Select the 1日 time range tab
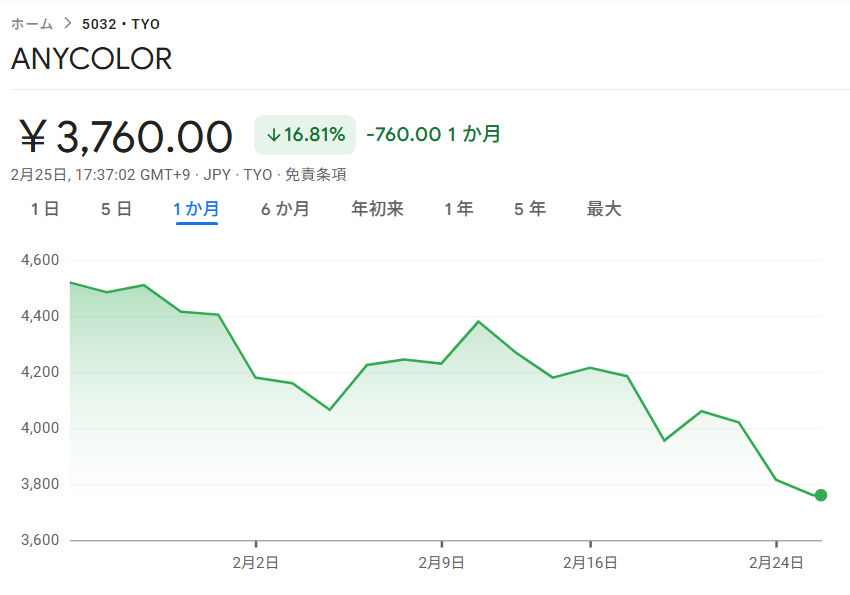The width and height of the screenshot is (850, 595). (45, 209)
